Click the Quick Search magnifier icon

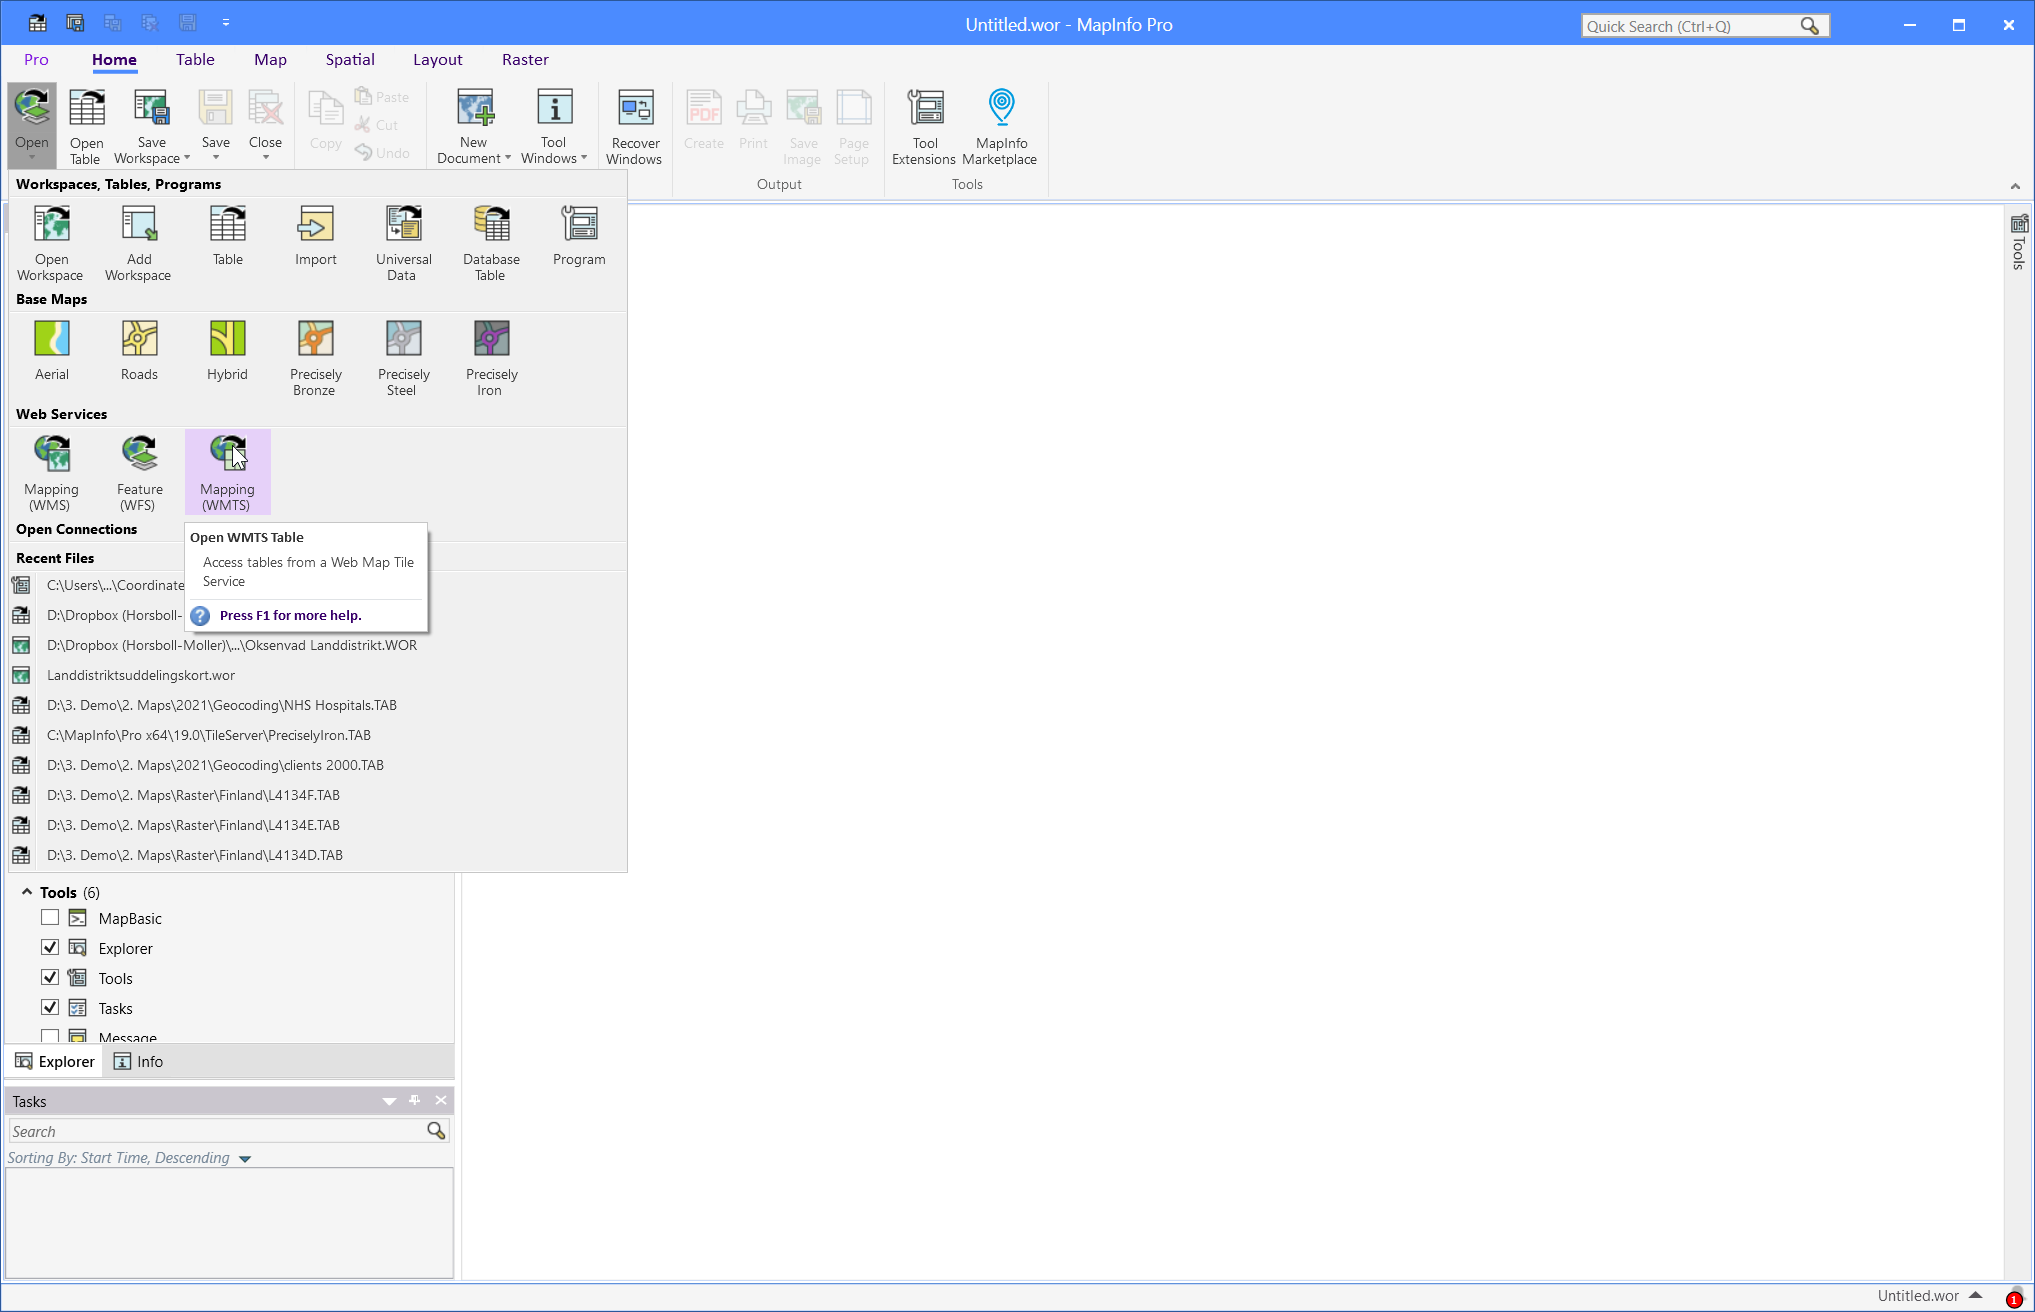(1809, 26)
